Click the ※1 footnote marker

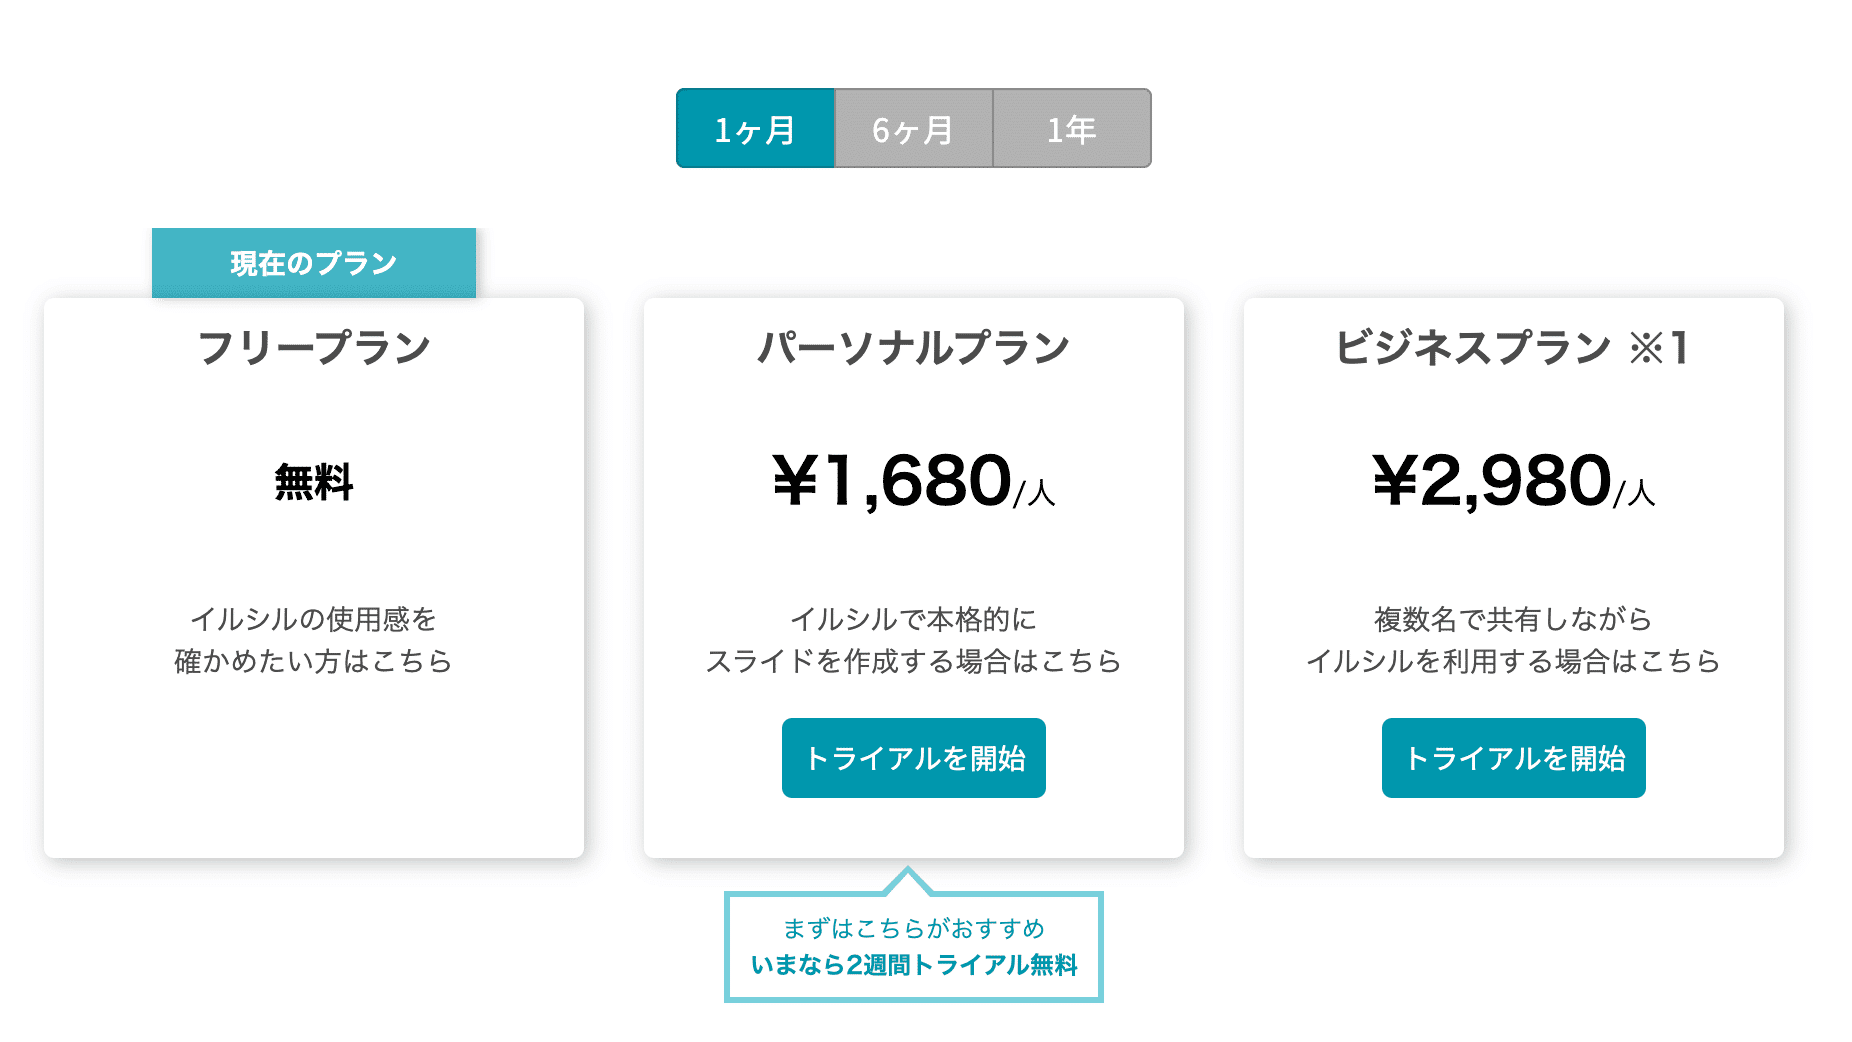pos(1659,348)
